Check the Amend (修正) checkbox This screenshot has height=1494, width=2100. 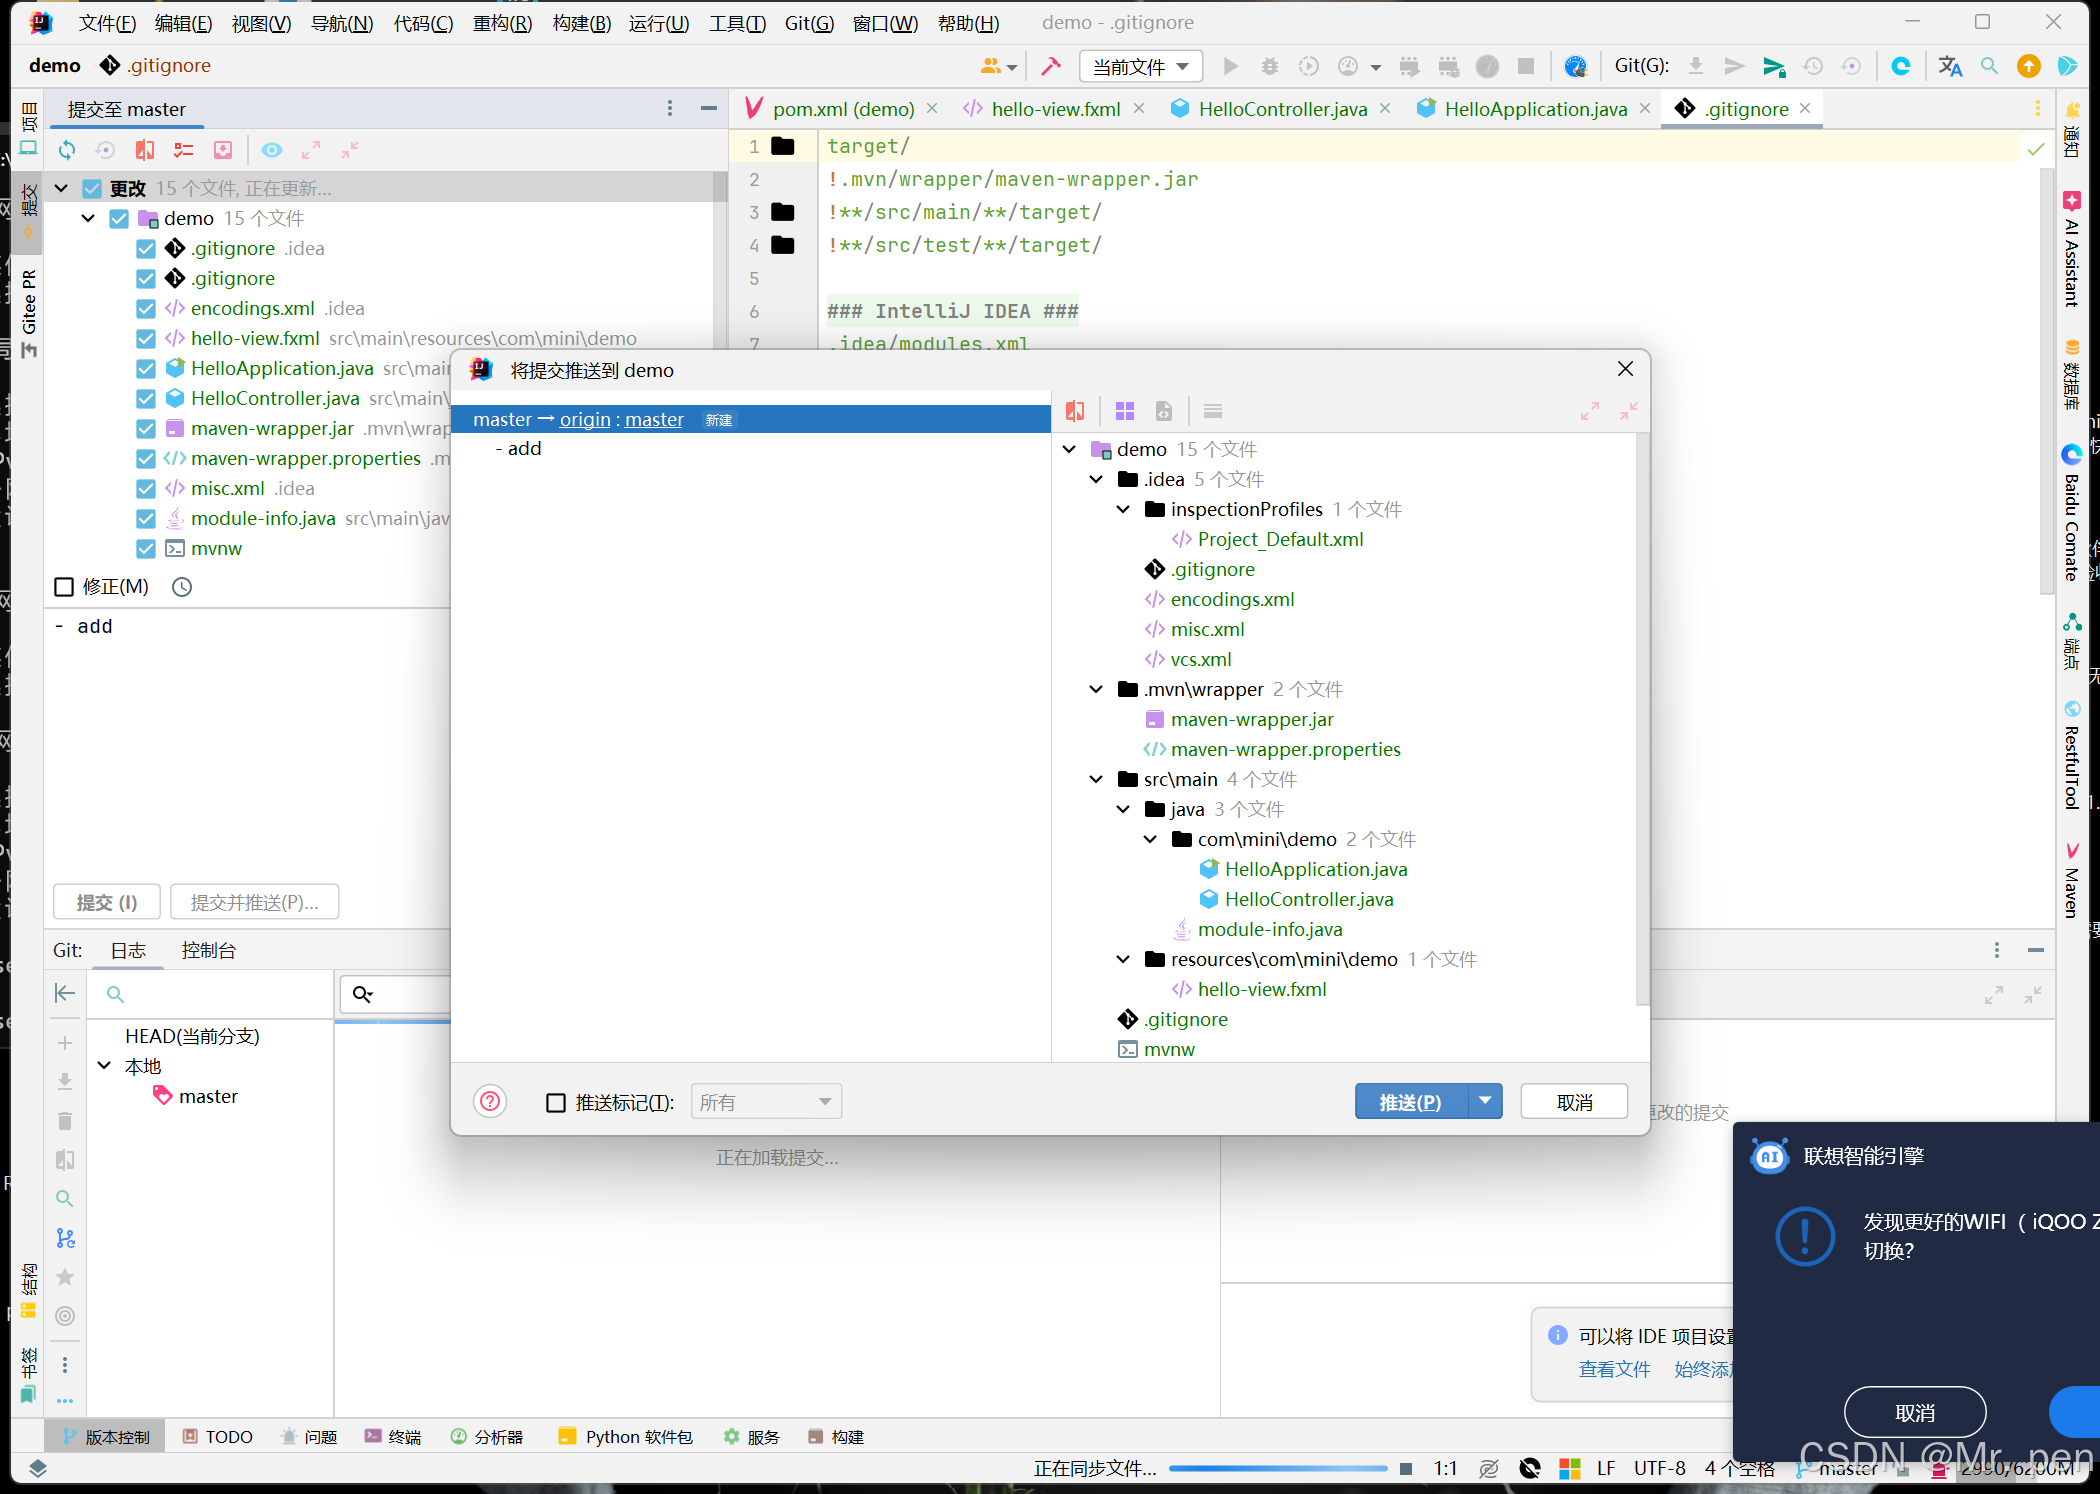65,587
